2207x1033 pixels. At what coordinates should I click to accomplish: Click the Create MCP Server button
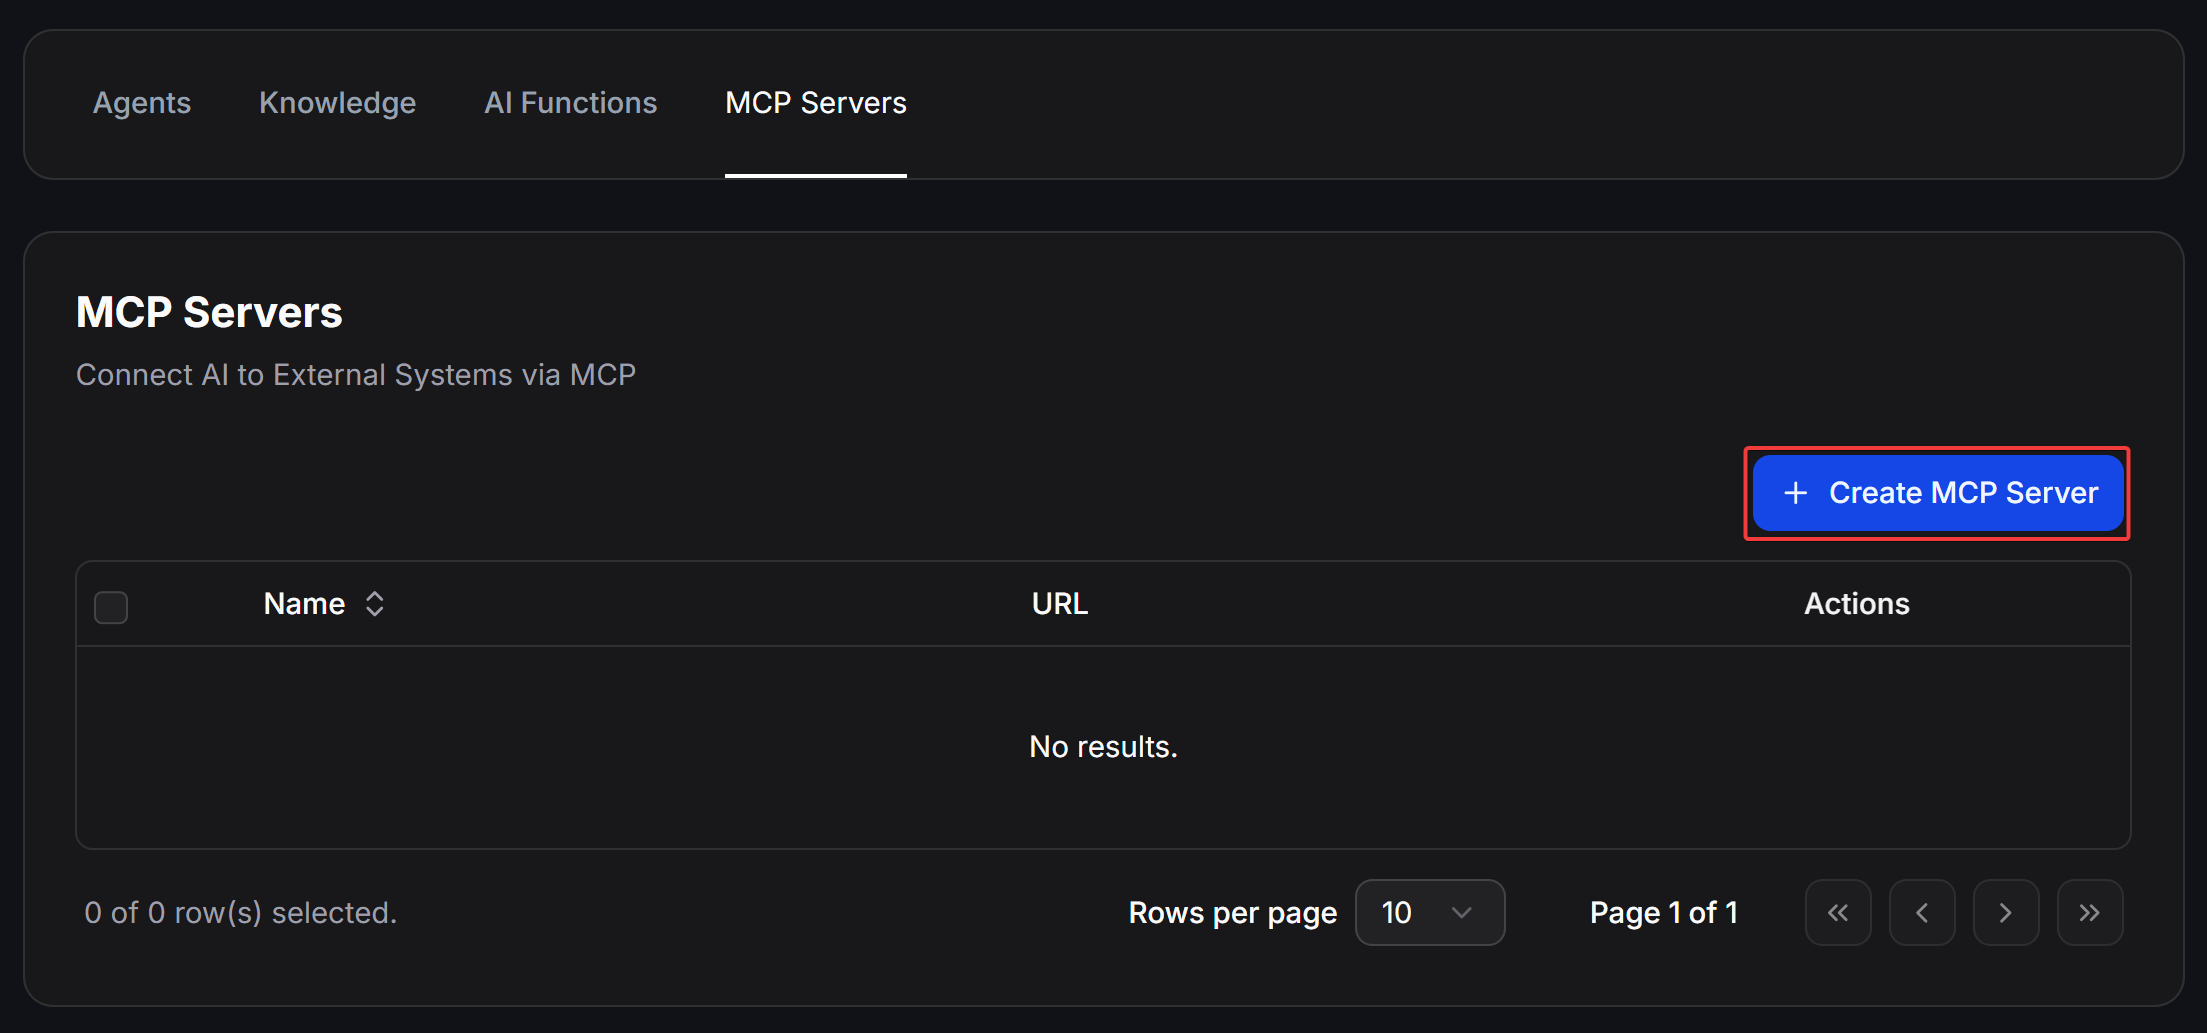tap(1937, 493)
